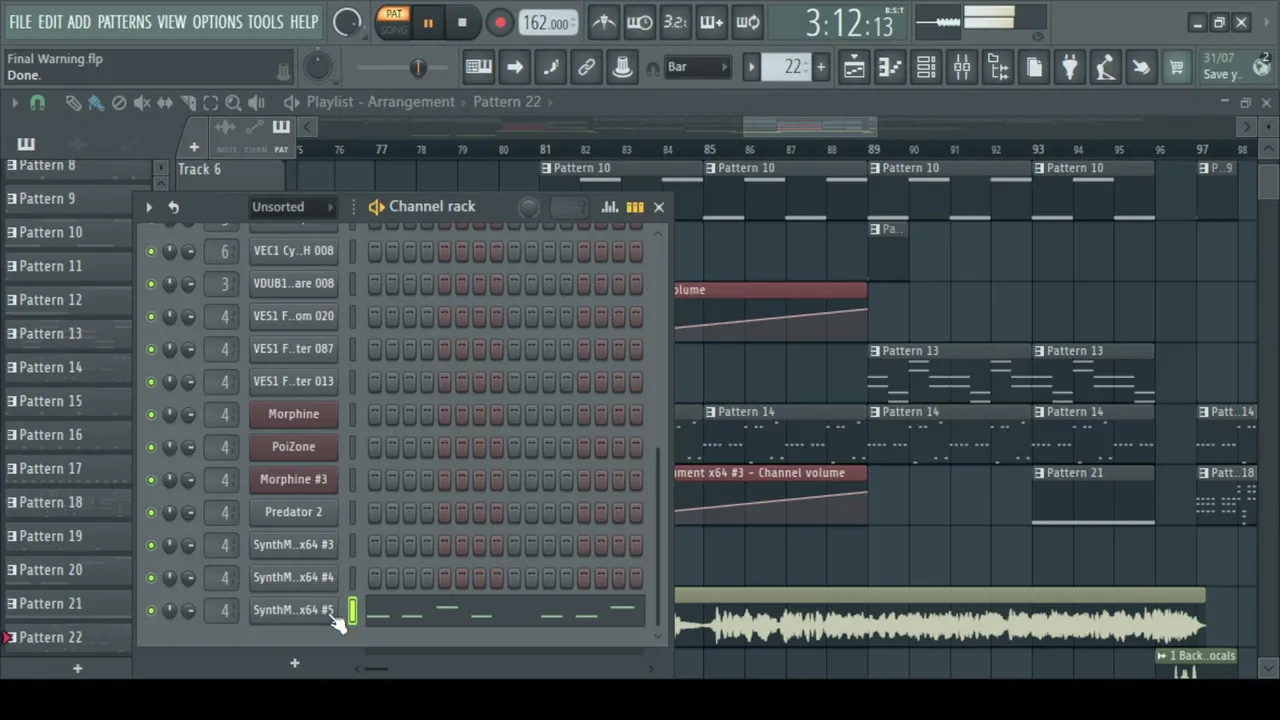Screen dimensions: 1280x720
Task: Stop playback with the transport stop button
Action: point(462,23)
